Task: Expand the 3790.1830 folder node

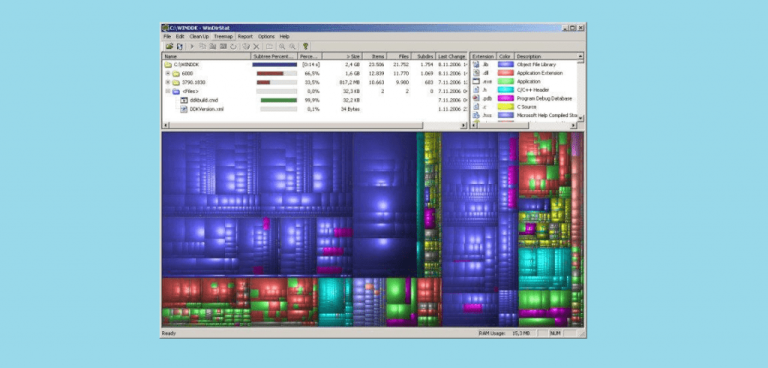Action: coord(168,82)
